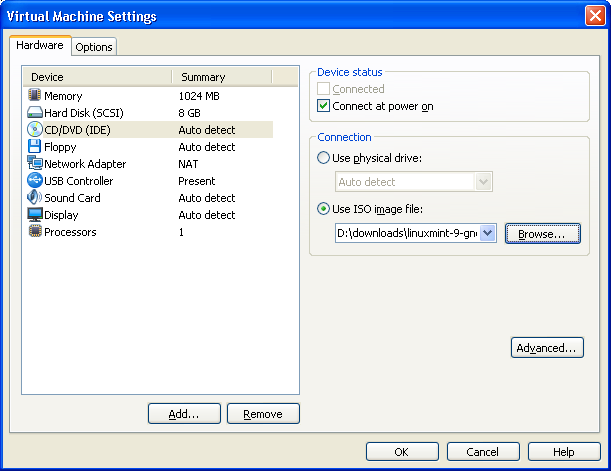Switch to the Options tab
This screenshot has height=471, width=611.
(94, 47)
